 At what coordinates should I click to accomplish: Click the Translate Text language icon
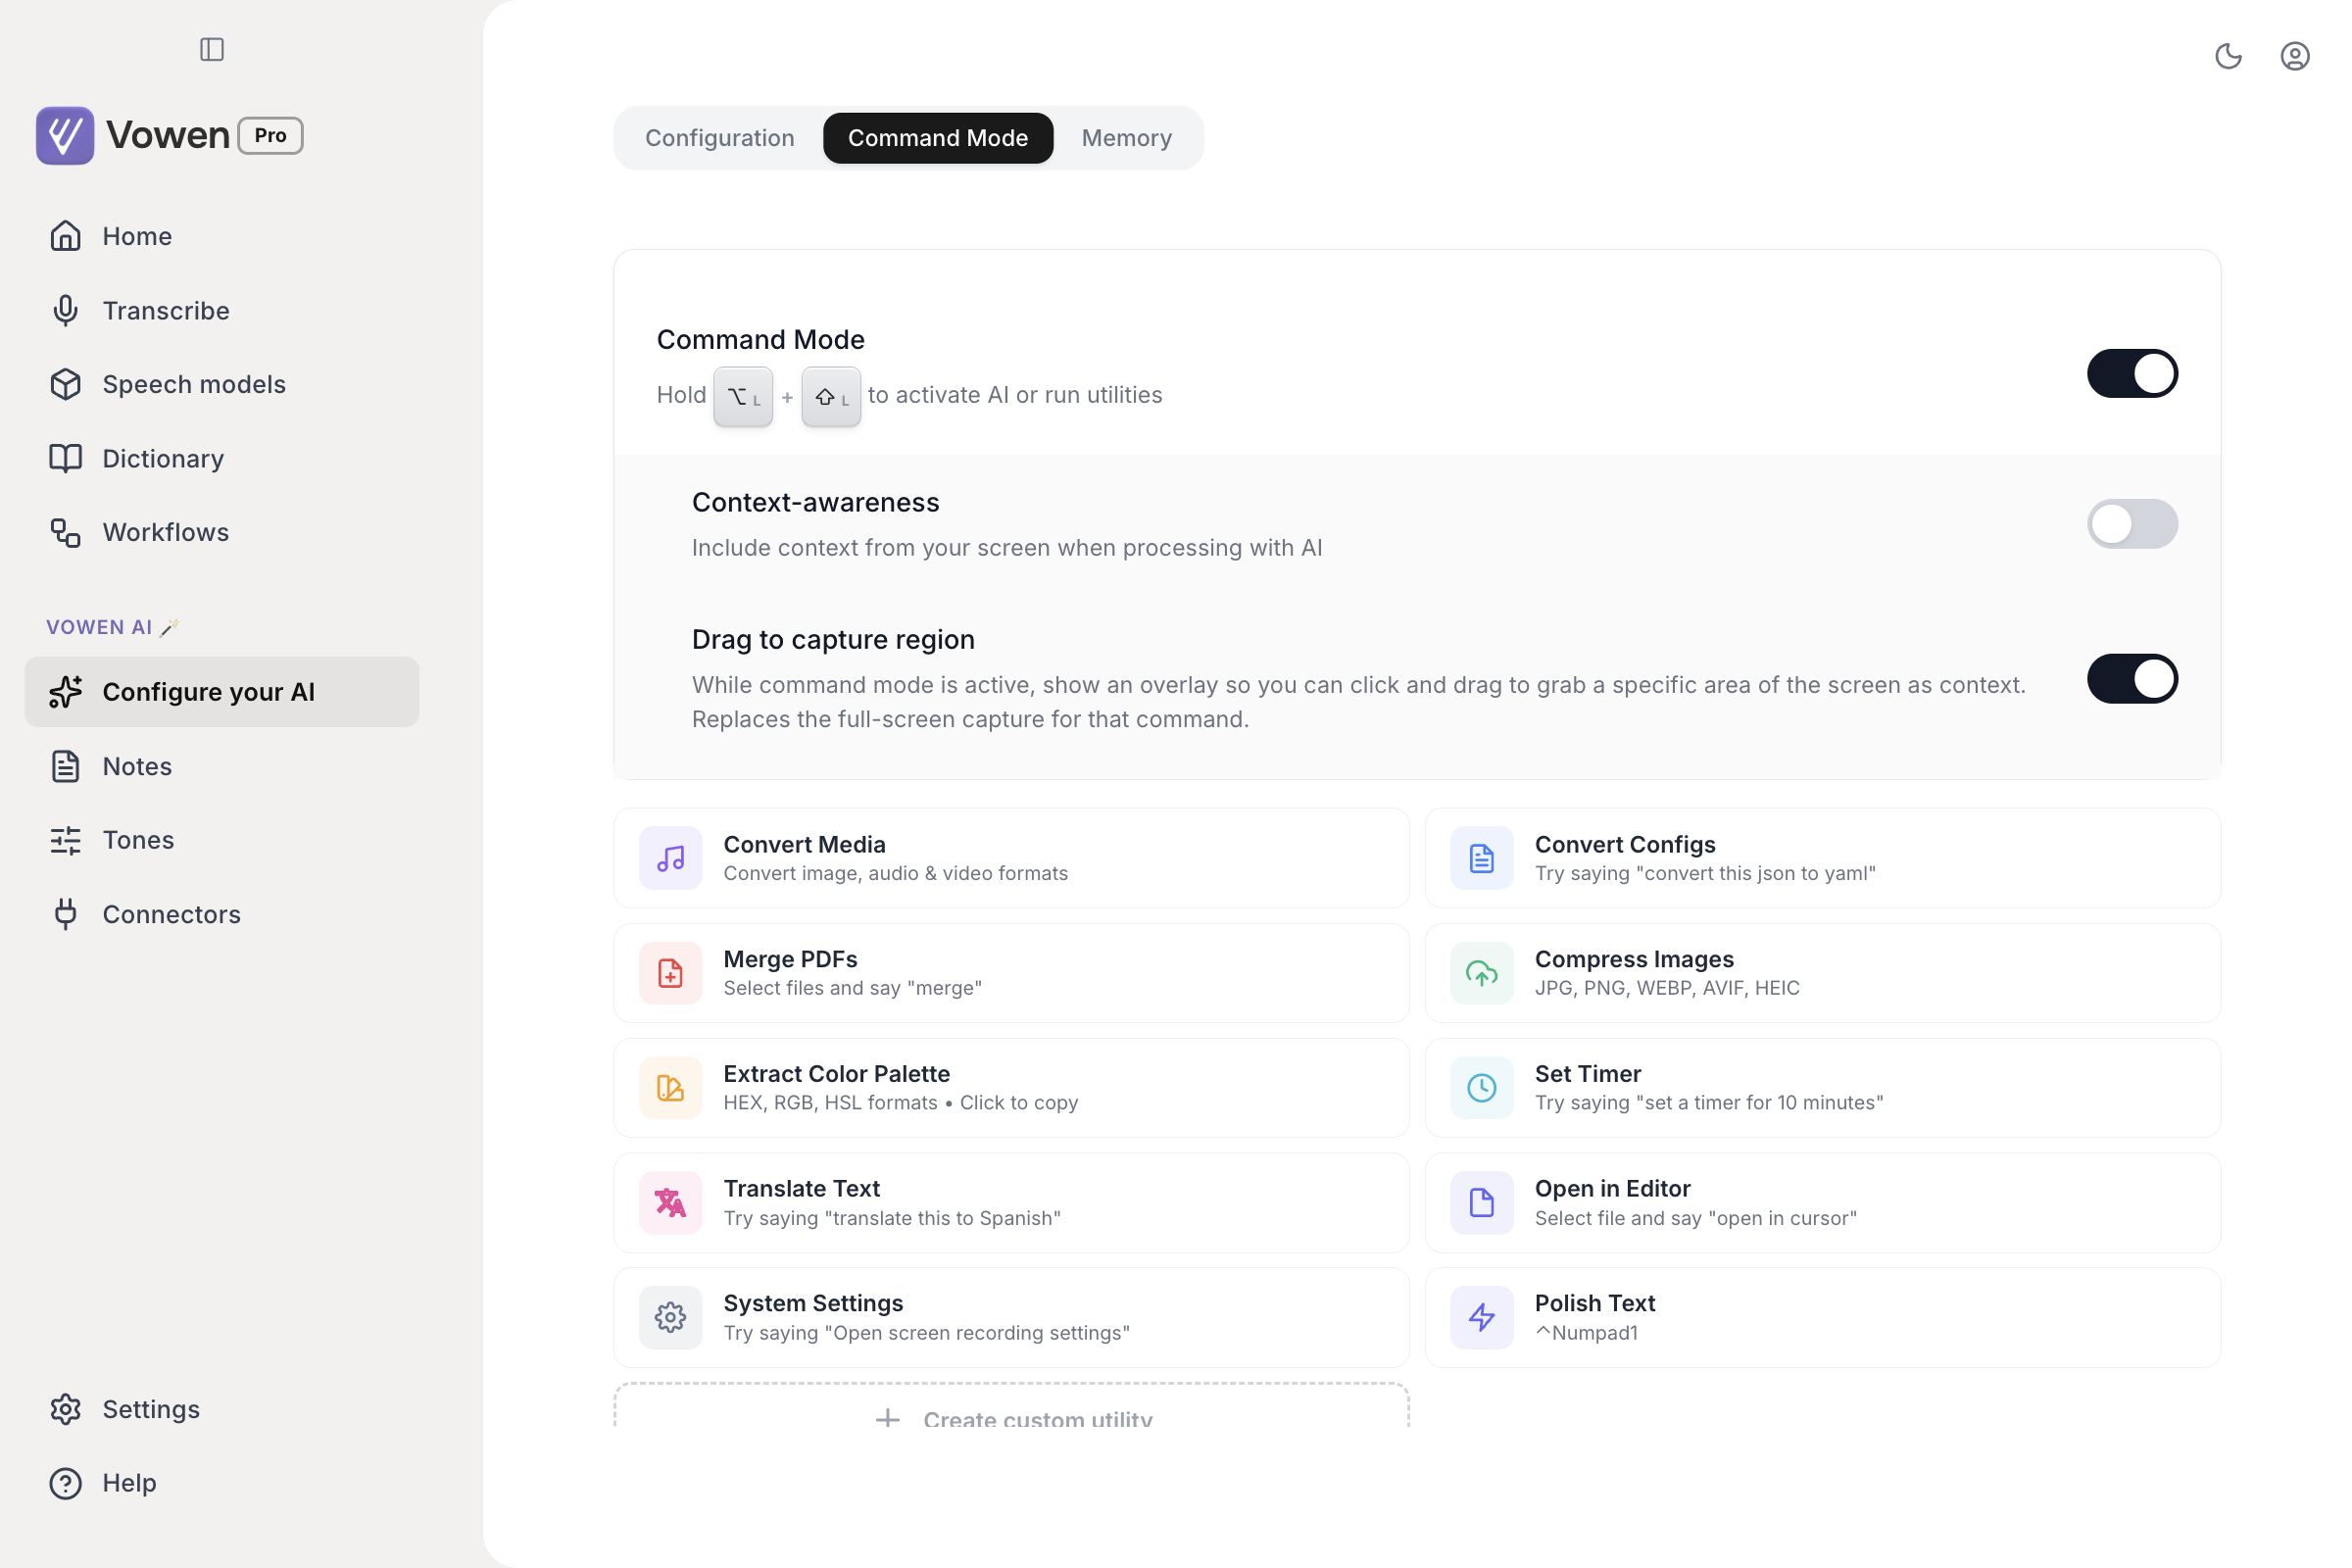[x=670, y=1203]
